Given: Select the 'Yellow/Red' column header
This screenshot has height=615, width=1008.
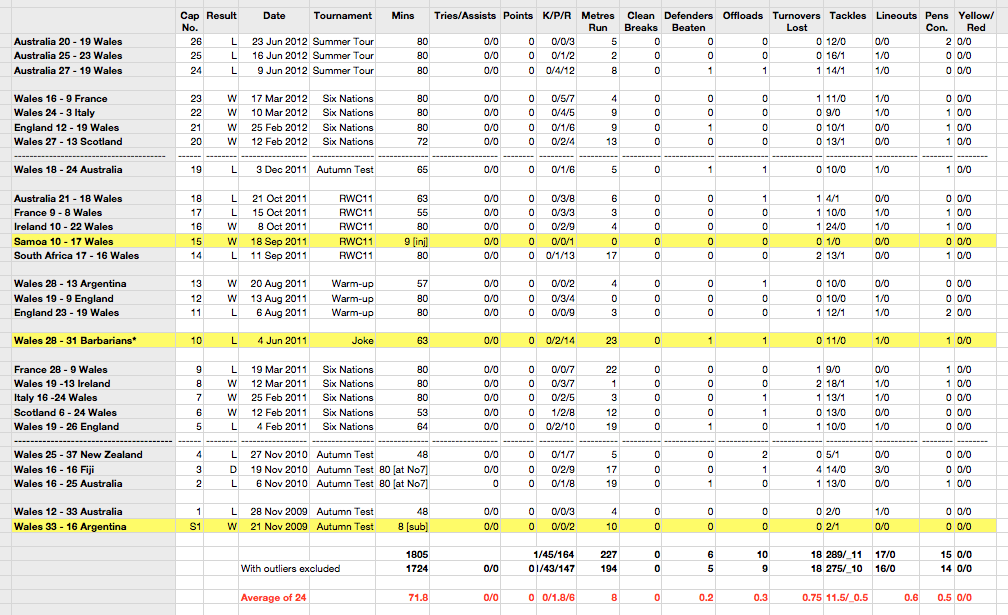Looking at the screenshot, I should tap(971, 22).
